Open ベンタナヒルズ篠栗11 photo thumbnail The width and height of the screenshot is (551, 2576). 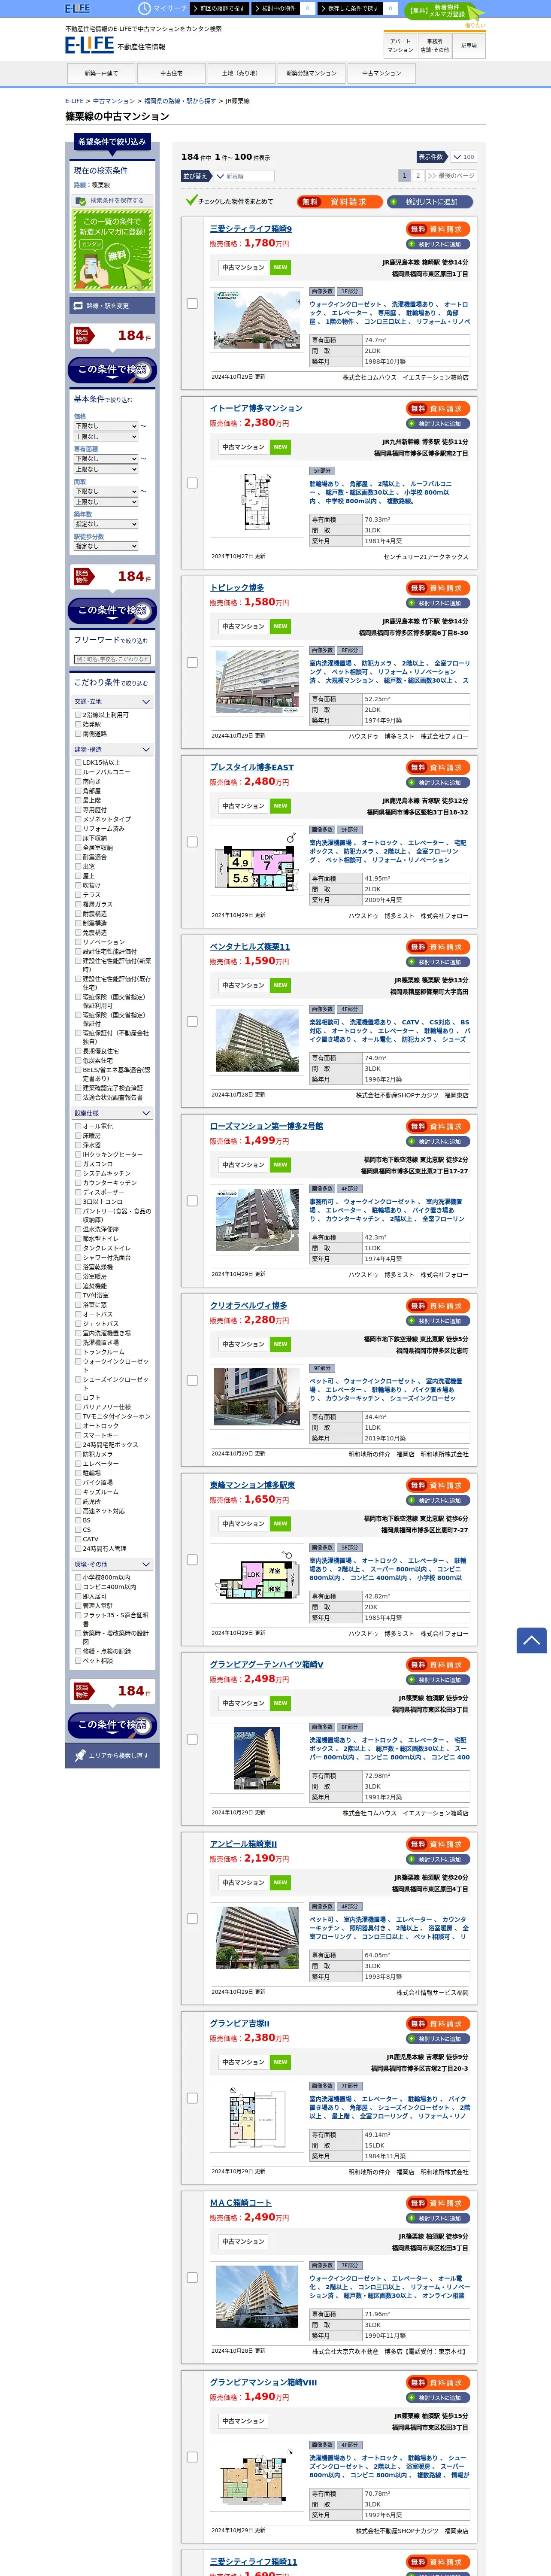click(257, 1039)
